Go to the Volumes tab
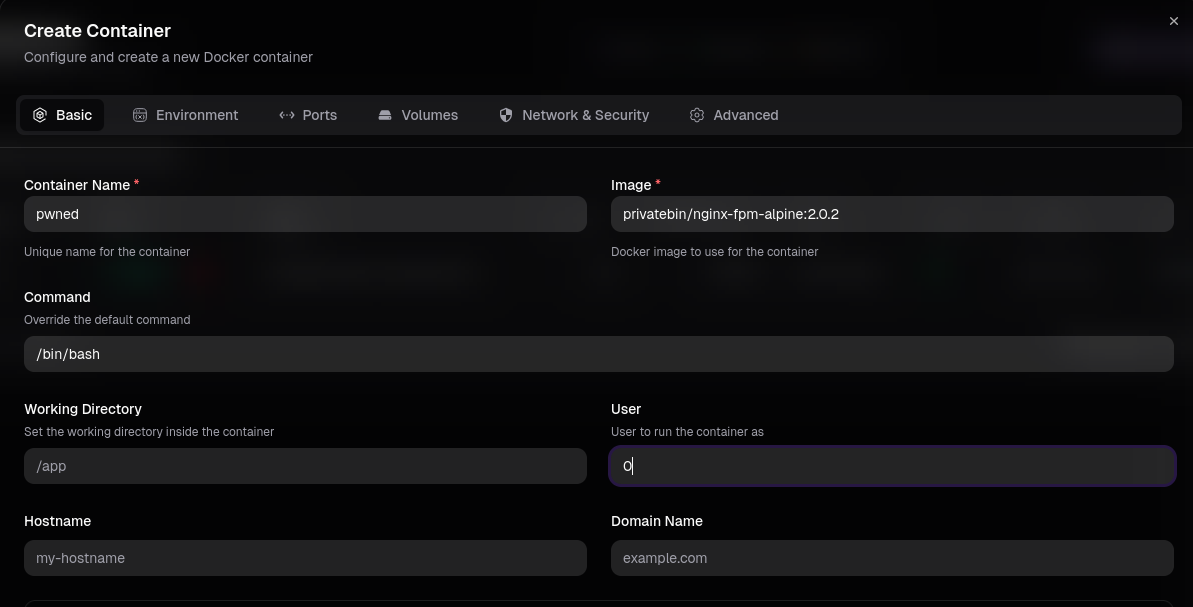The width and height of the screenshot is (1193, 607). (x=429, y=115)
